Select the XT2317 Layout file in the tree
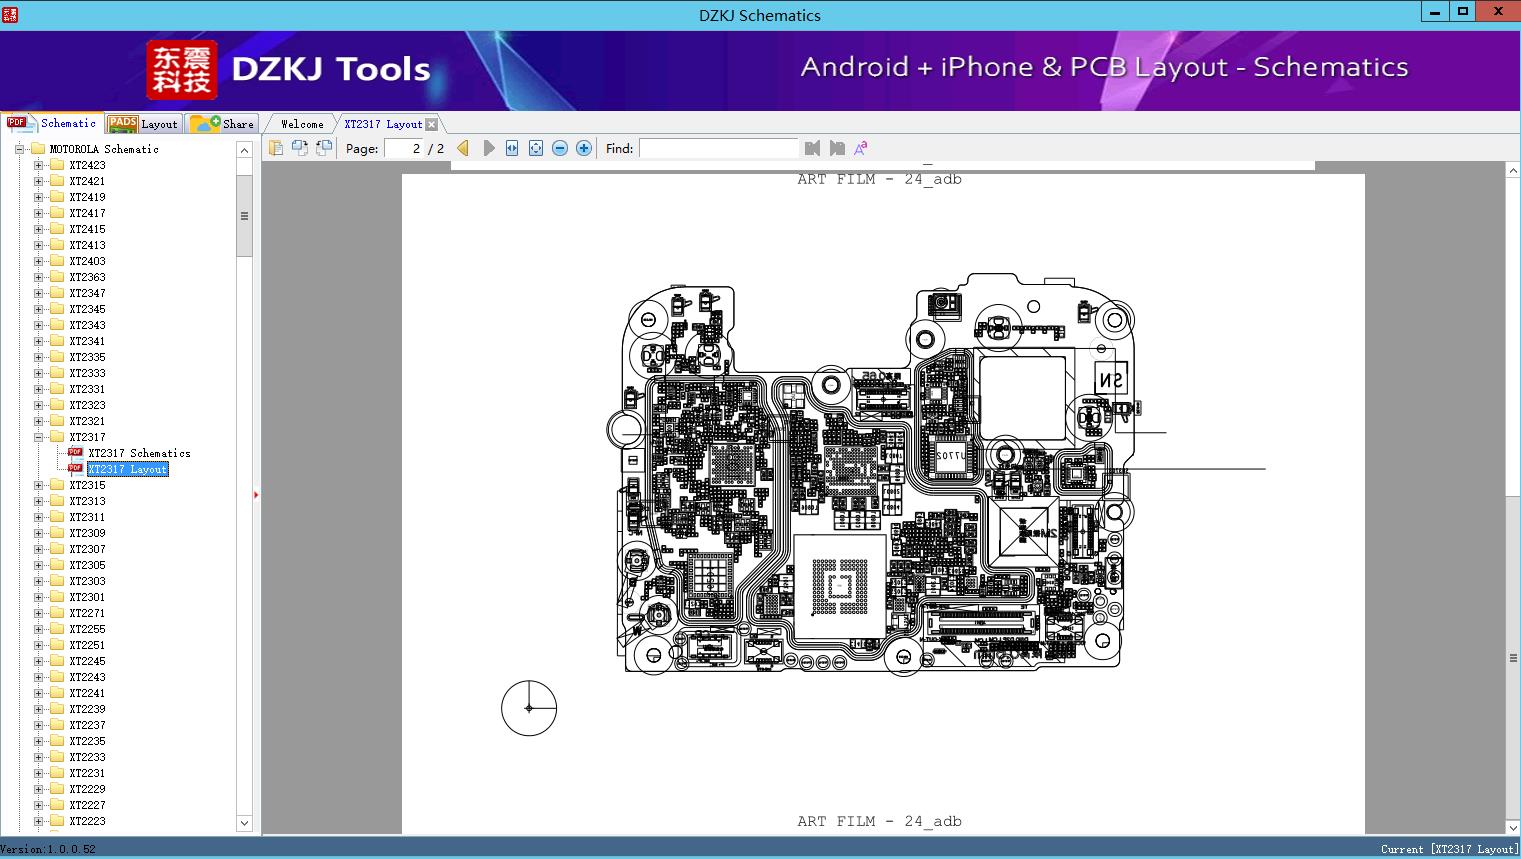This screenshot has width=1521, height=859. (x=127, y=469)
